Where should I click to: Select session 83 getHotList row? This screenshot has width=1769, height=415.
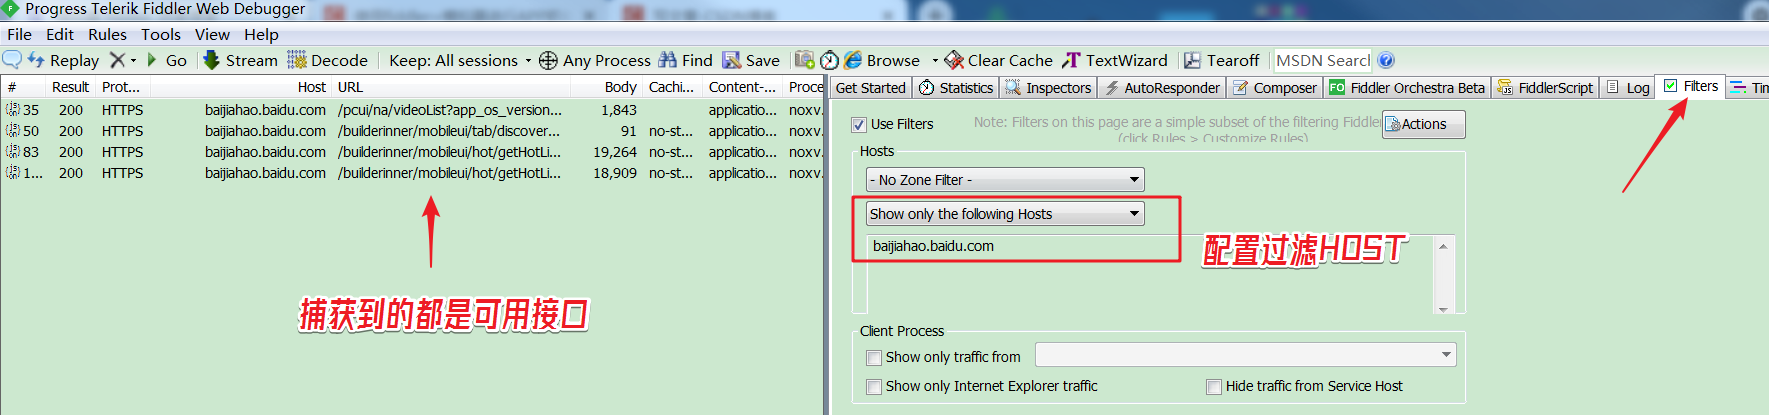point(411,152)
